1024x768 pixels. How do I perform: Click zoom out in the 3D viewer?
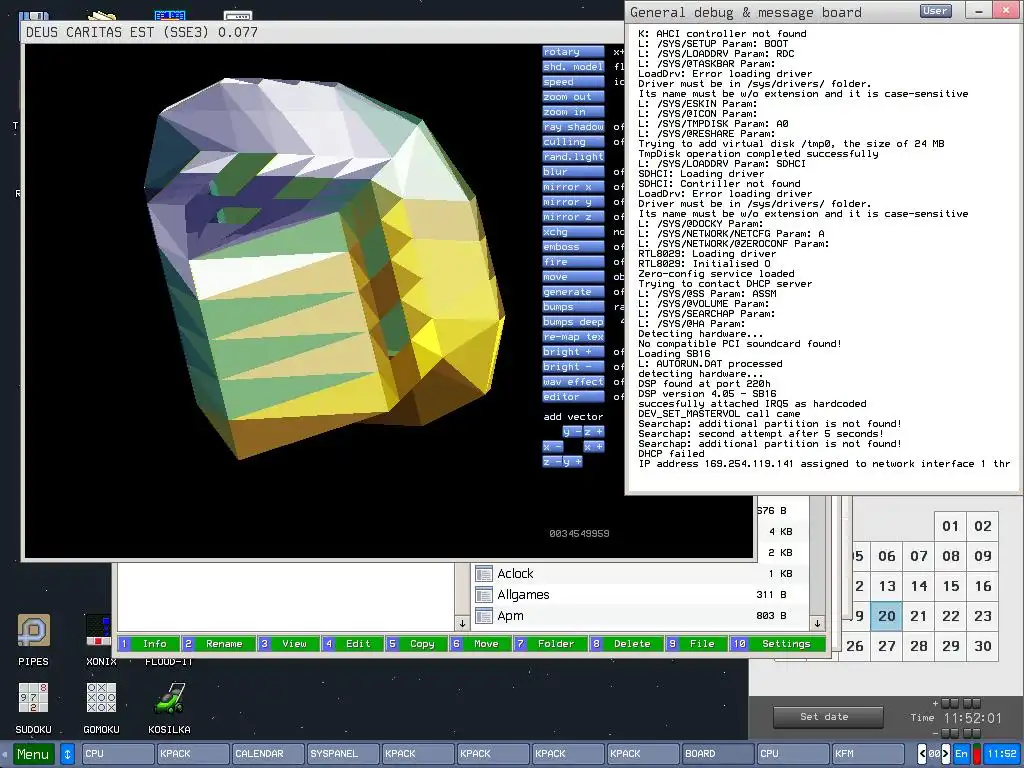click(573, 97)
